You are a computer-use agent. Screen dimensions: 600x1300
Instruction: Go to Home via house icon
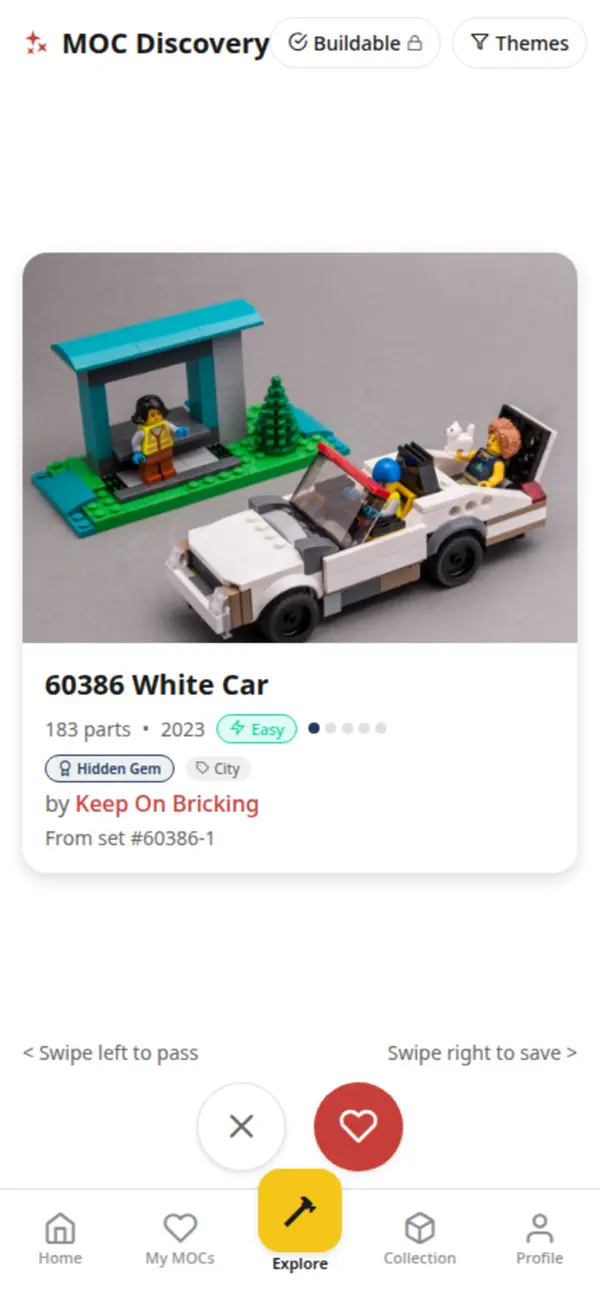tap(60, 1239)
